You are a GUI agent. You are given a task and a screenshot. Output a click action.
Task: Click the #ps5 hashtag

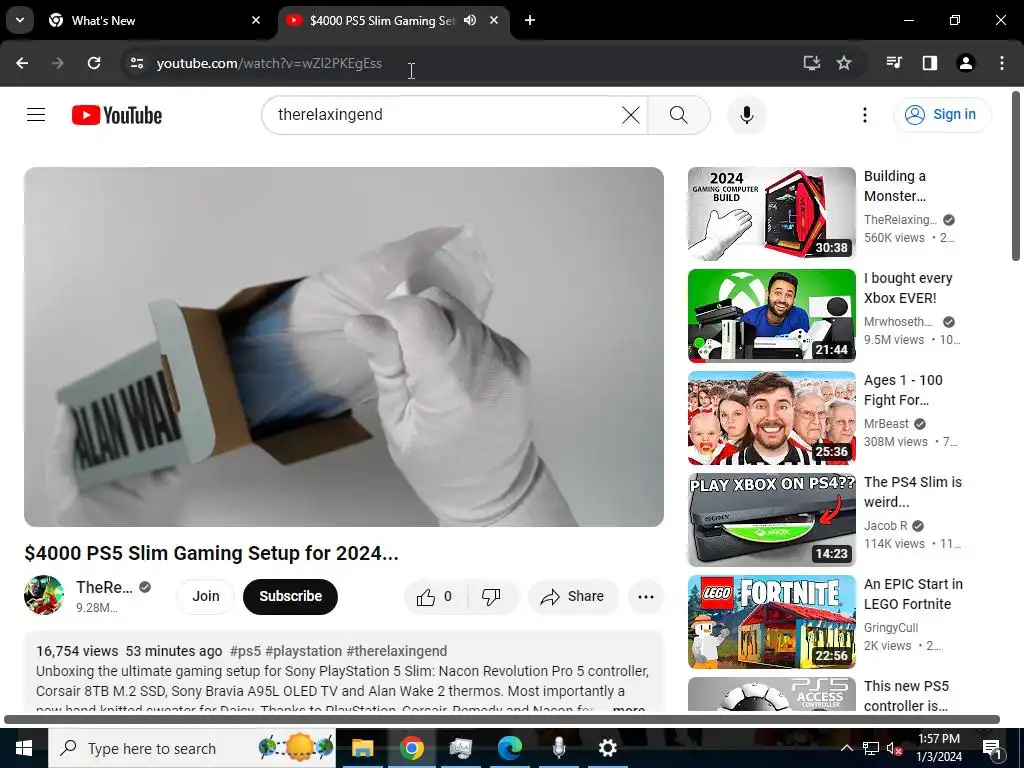(245, 651)
